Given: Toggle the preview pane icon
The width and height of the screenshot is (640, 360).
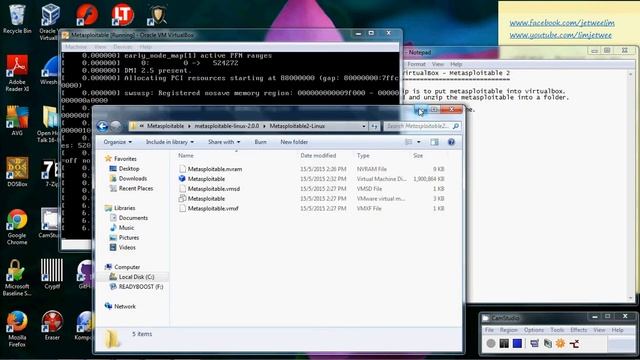Looking at the screenshot, I should pyautogui.click(x=434, y=142).
